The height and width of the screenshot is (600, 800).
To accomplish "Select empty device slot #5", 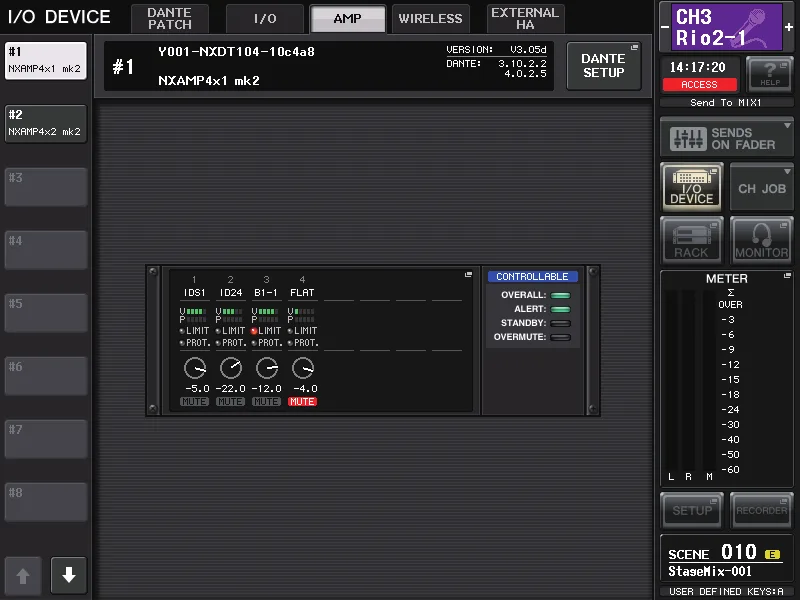I will click(x=45, y=313).
